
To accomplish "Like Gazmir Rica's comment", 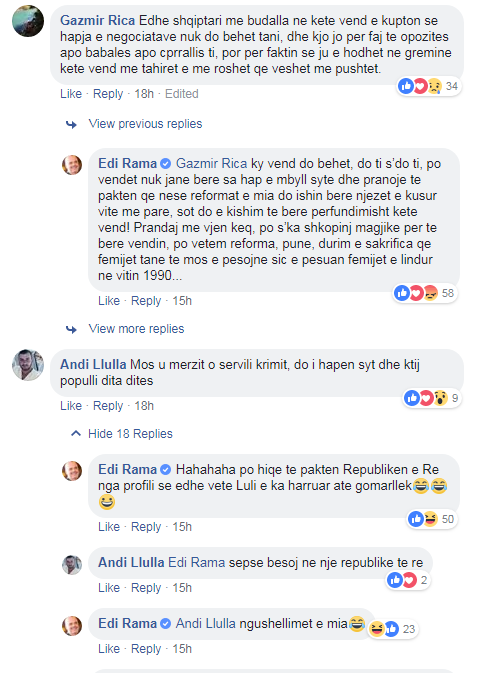I will pos(71,94).
